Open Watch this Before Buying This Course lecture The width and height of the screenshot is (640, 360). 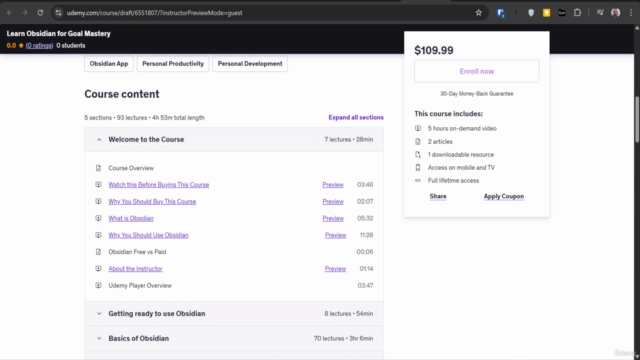159,184
